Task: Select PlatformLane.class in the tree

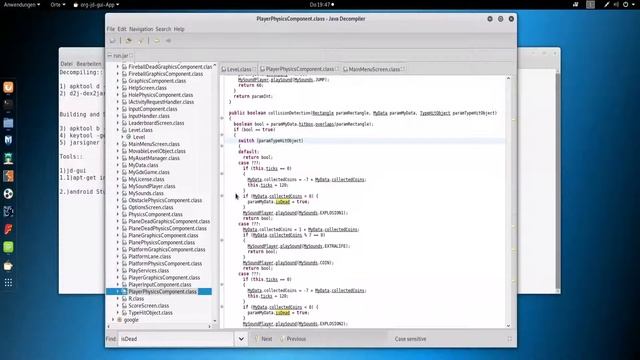Action: [149, 256]
